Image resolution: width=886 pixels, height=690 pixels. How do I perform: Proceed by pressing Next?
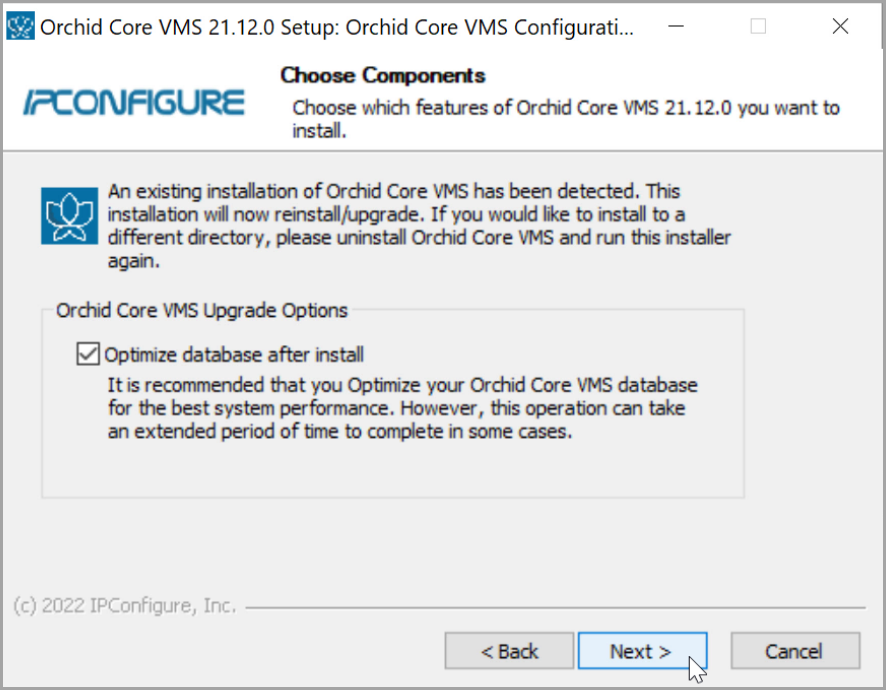(x=641, y=651)
